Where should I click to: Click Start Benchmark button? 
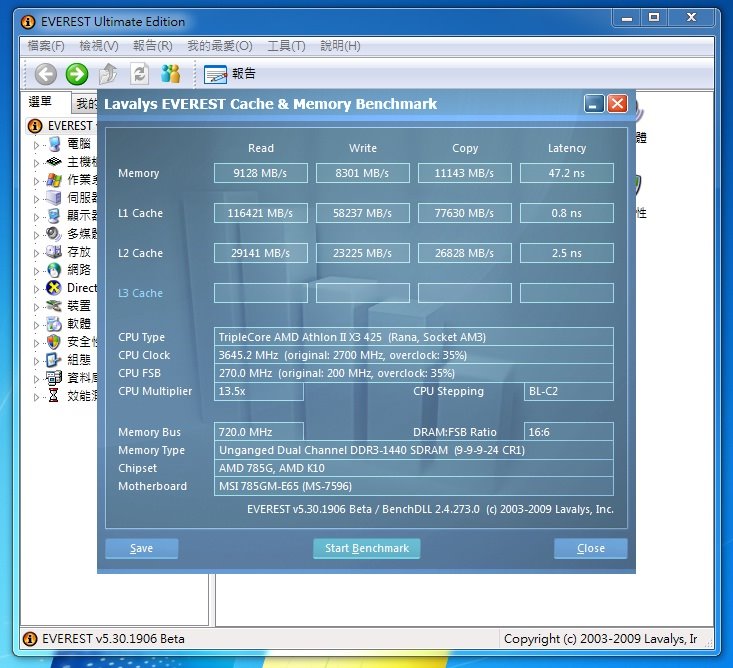(x=367, y=548)
